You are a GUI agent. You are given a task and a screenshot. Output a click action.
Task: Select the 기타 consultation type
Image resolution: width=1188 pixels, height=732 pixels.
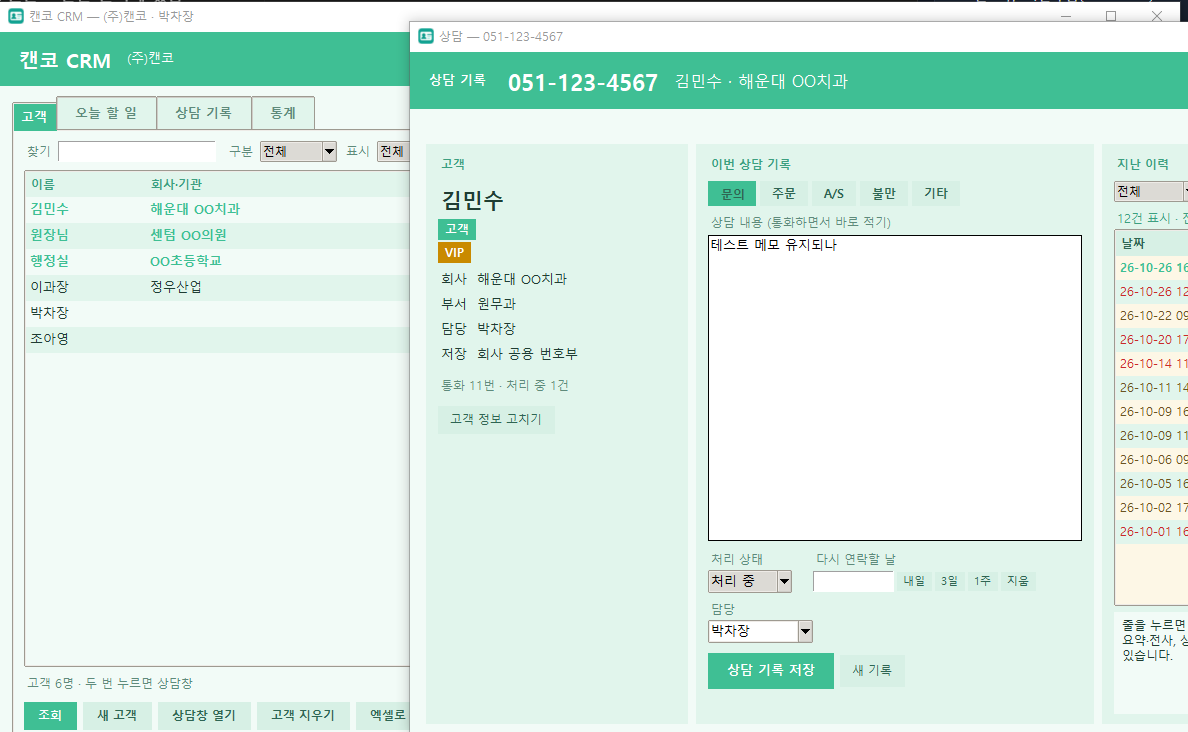pyautogui.click(x=936, y=194)
